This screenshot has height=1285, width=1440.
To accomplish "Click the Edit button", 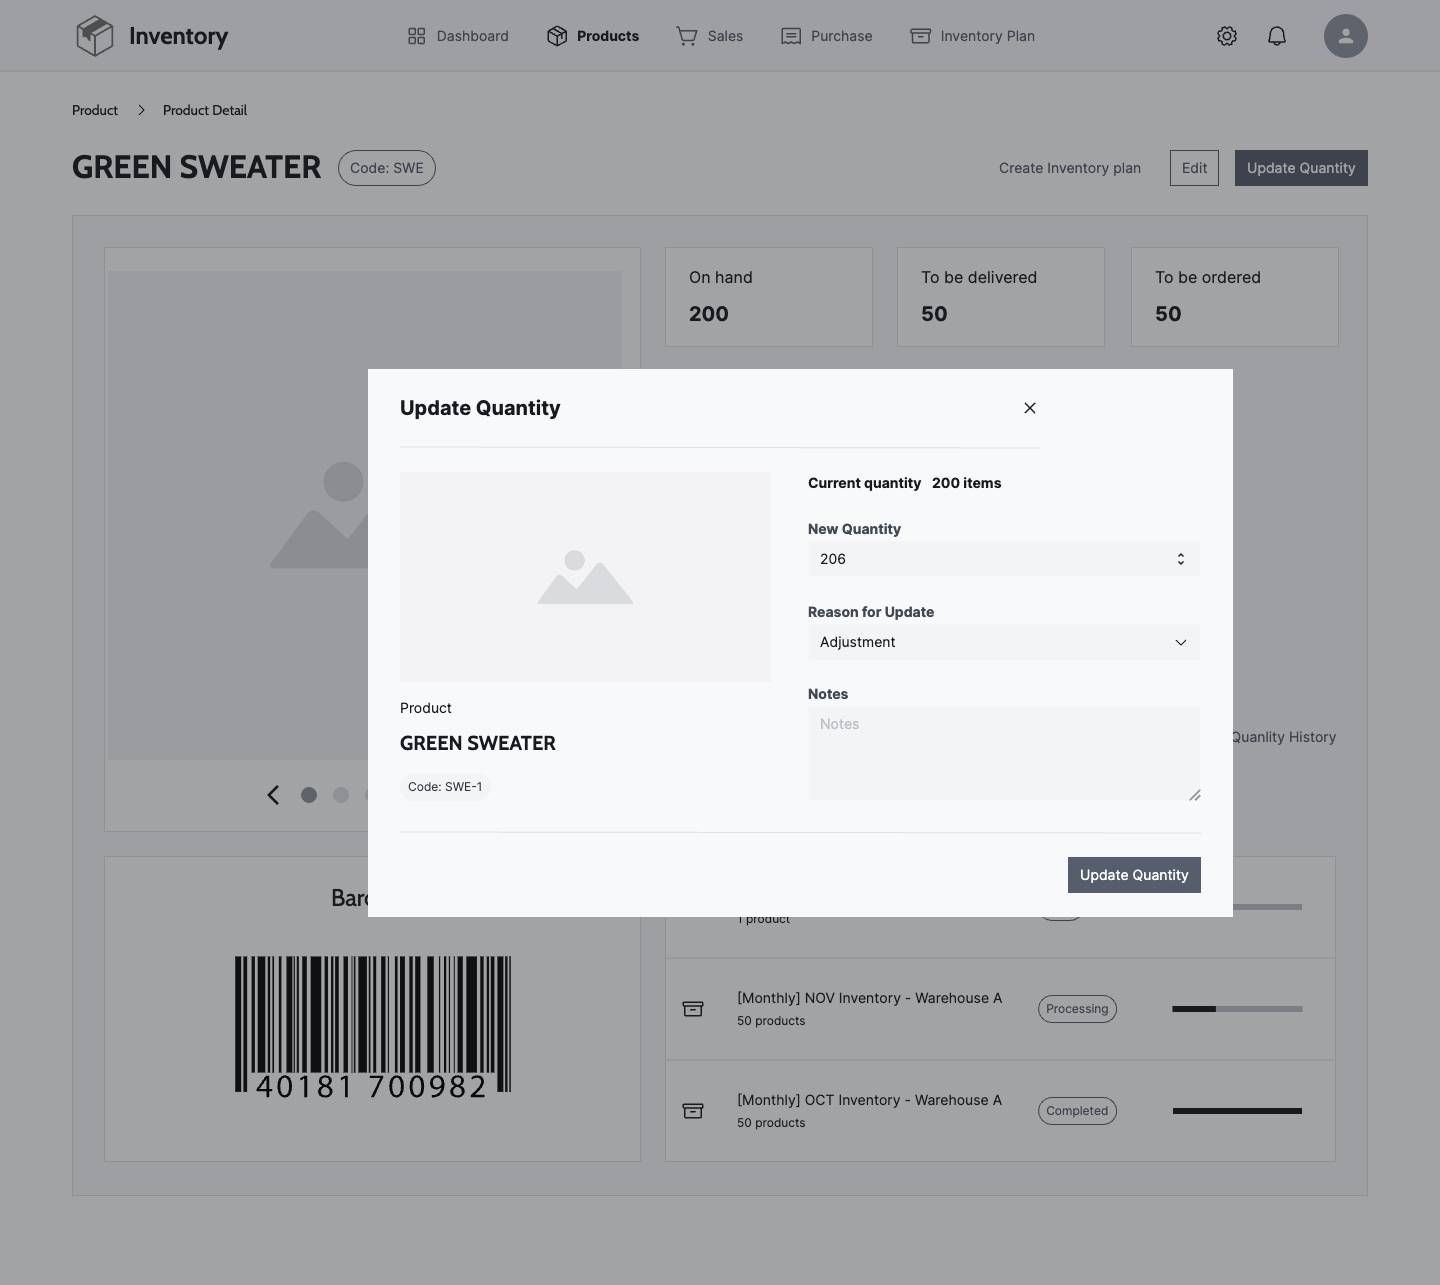I will pos(1194,168).
